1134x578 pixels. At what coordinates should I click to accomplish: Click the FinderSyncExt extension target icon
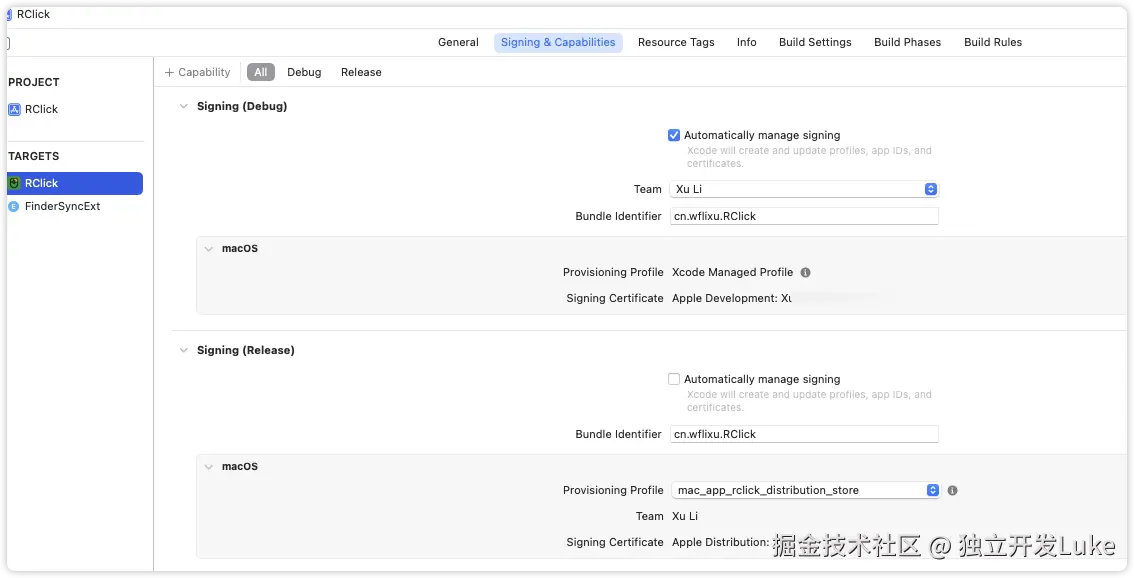[x=14, y=206]
